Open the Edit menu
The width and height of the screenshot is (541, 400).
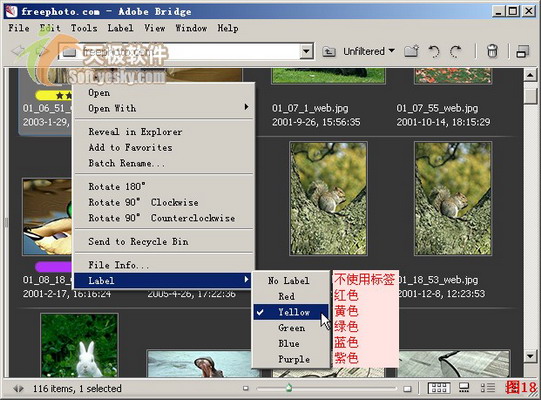[50, 28]
